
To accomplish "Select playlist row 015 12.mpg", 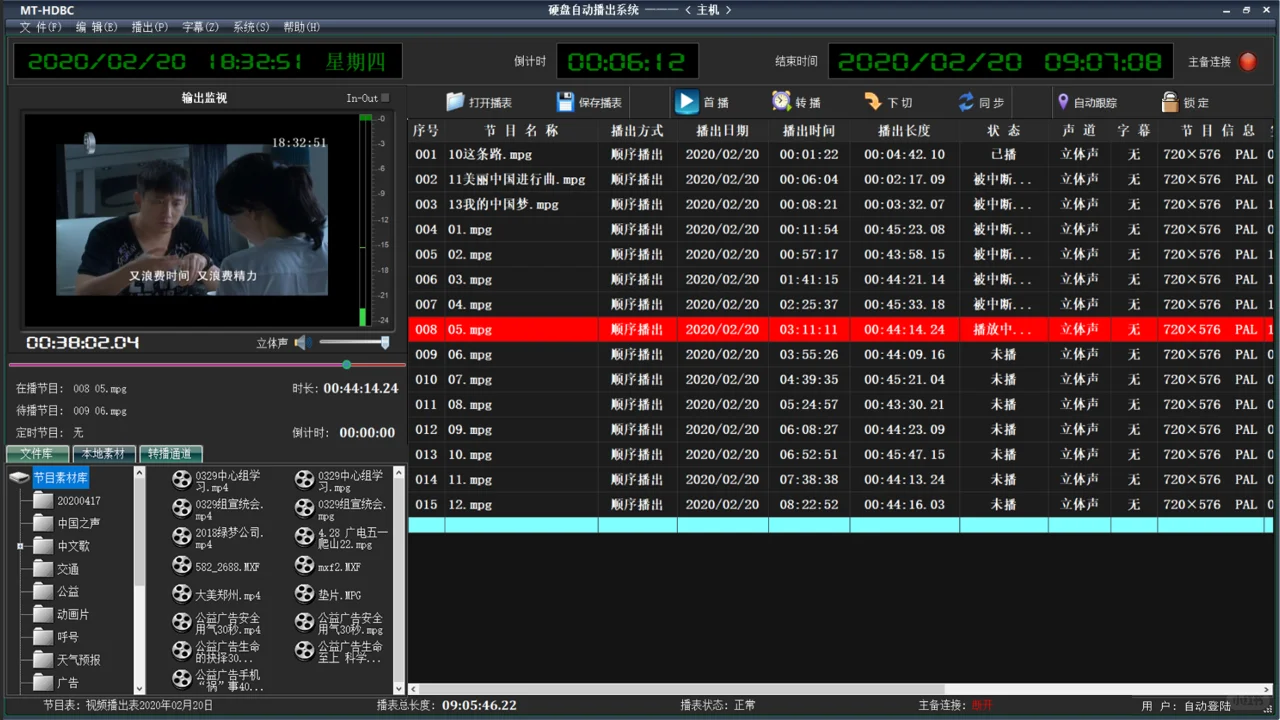I will pos(841,504).
